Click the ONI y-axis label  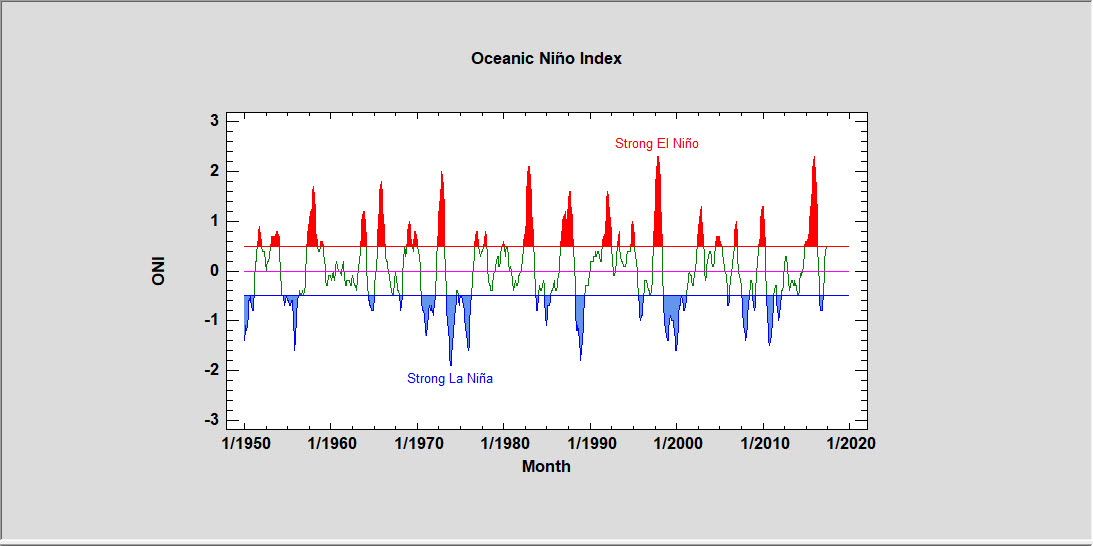158,271
